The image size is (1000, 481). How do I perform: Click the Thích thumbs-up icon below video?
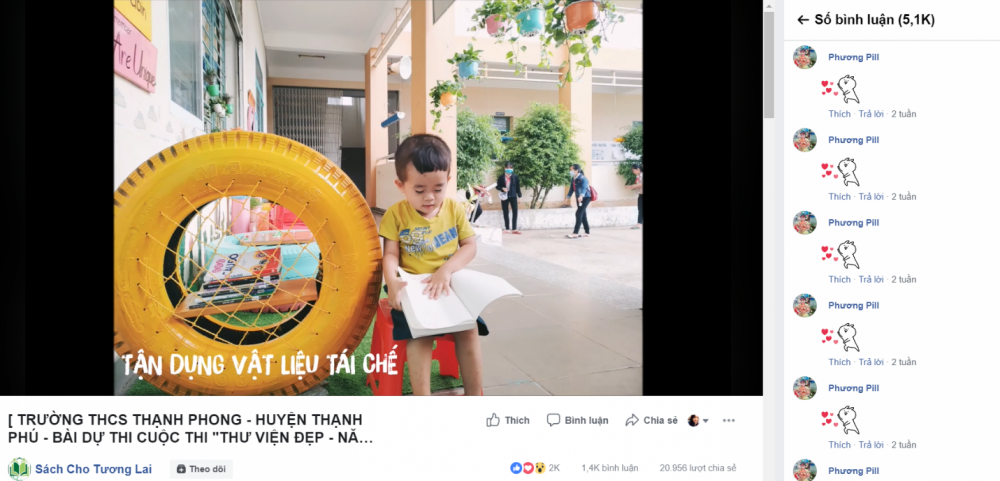(493, 420)
